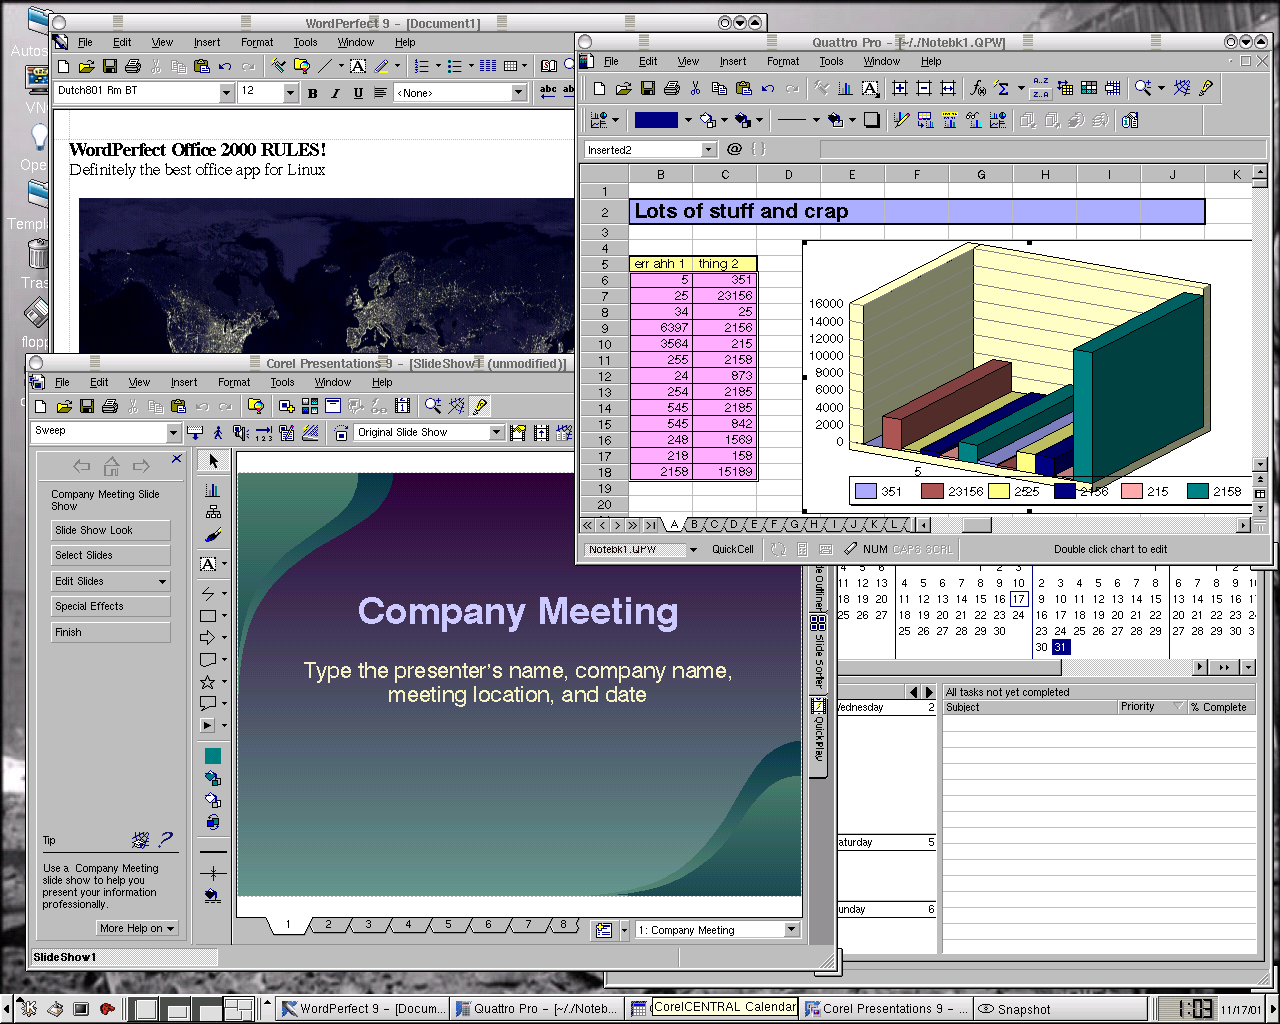The height and width of the screenshot is (1024, 1280).
Task: Click Quattro Pro Cut scissors icon
Action: click(x=695, y=88)
